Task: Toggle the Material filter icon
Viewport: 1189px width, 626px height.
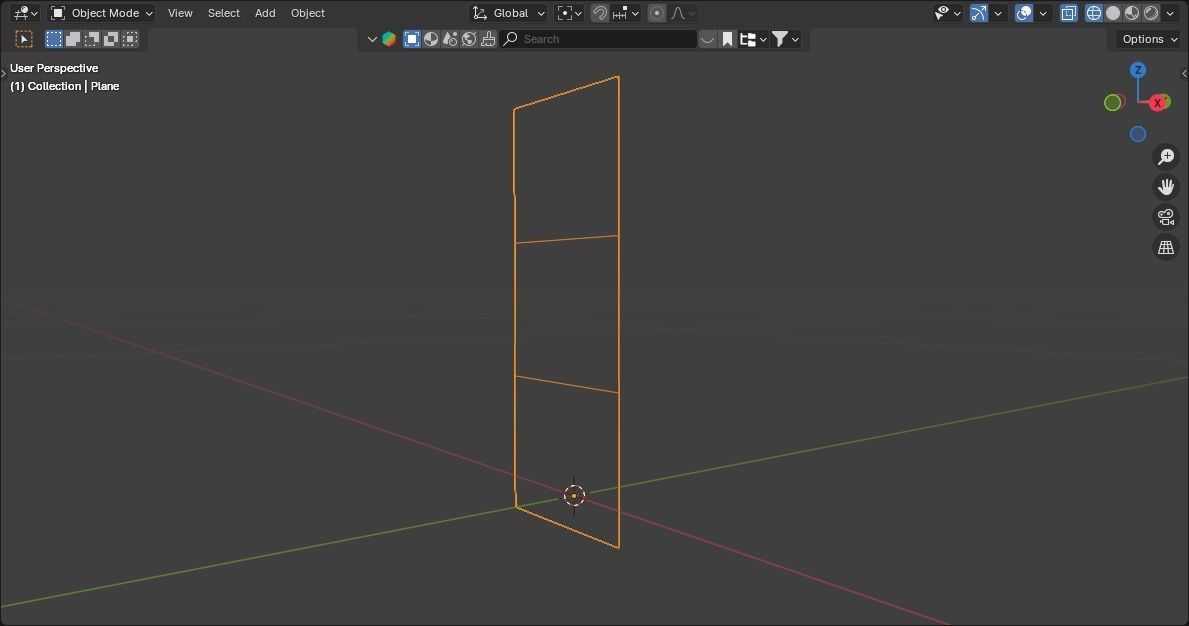Action: 431,39
